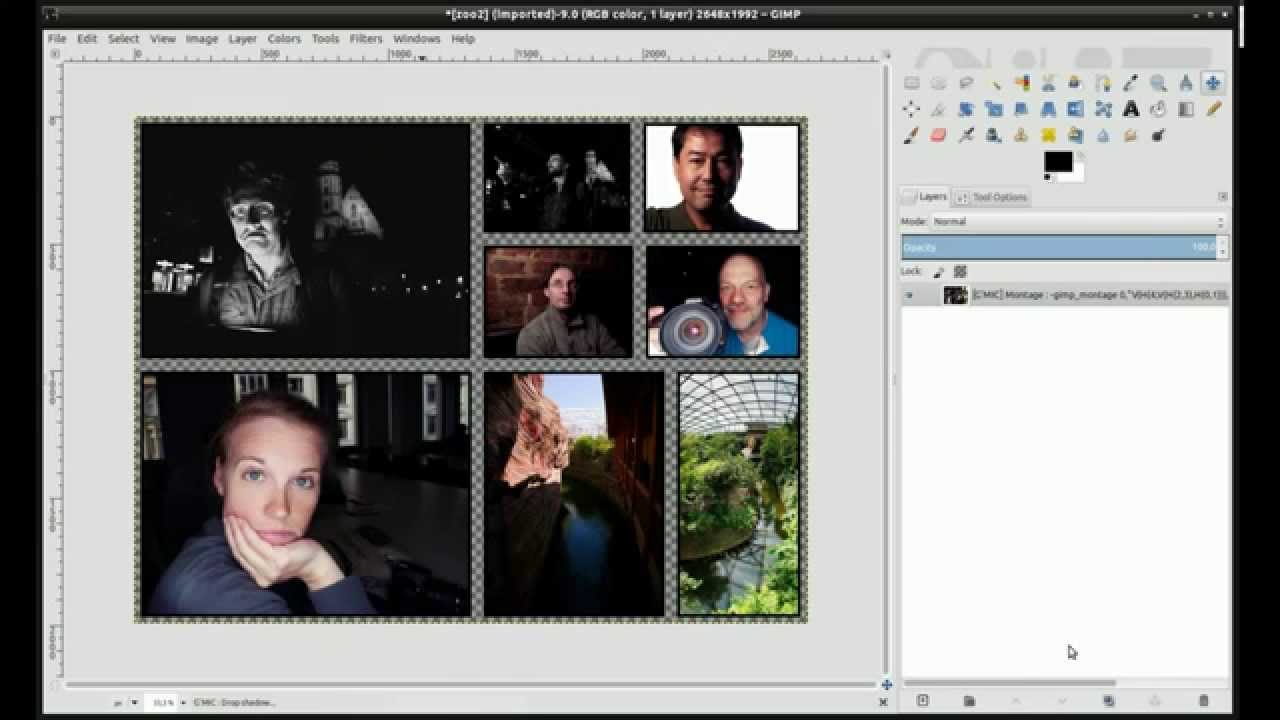
Task: Select the Eraser tool
Action: tap(938, 135)
